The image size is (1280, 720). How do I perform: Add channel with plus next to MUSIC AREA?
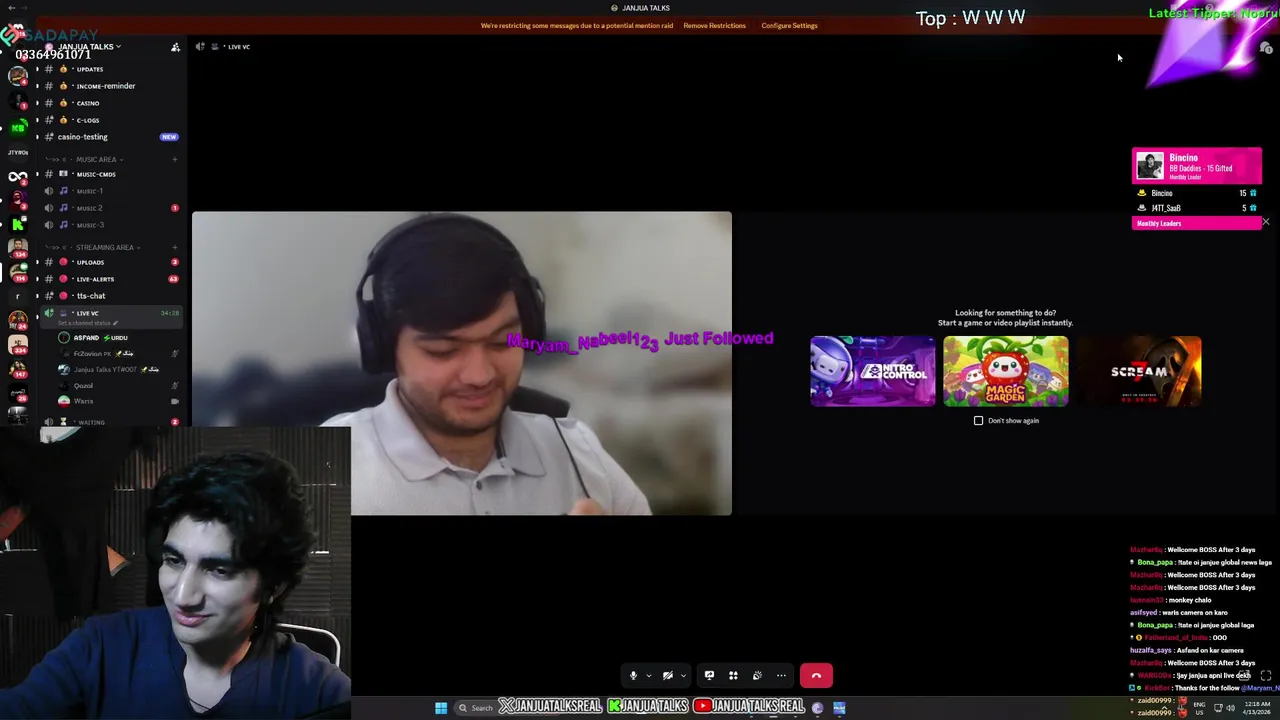(x=175, y=159)
